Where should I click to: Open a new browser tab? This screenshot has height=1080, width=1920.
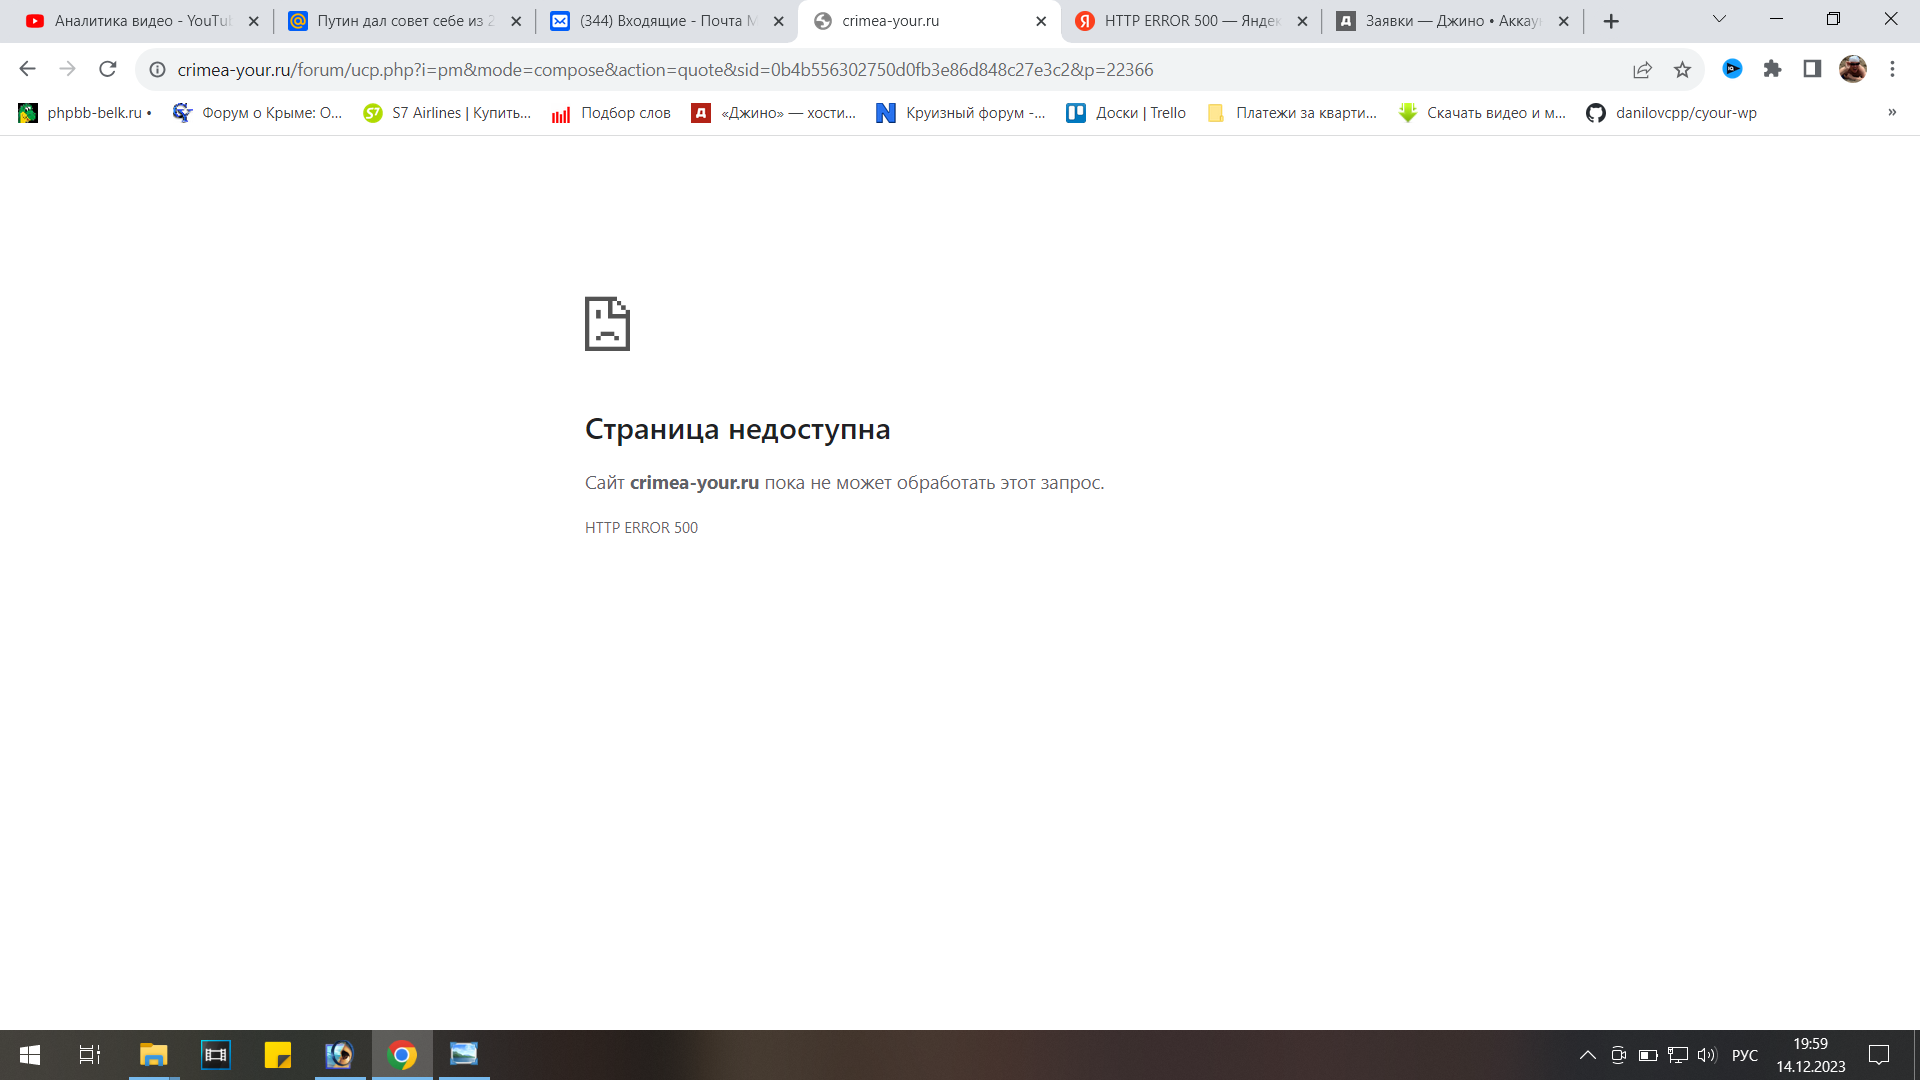[x=1611, y=21]
